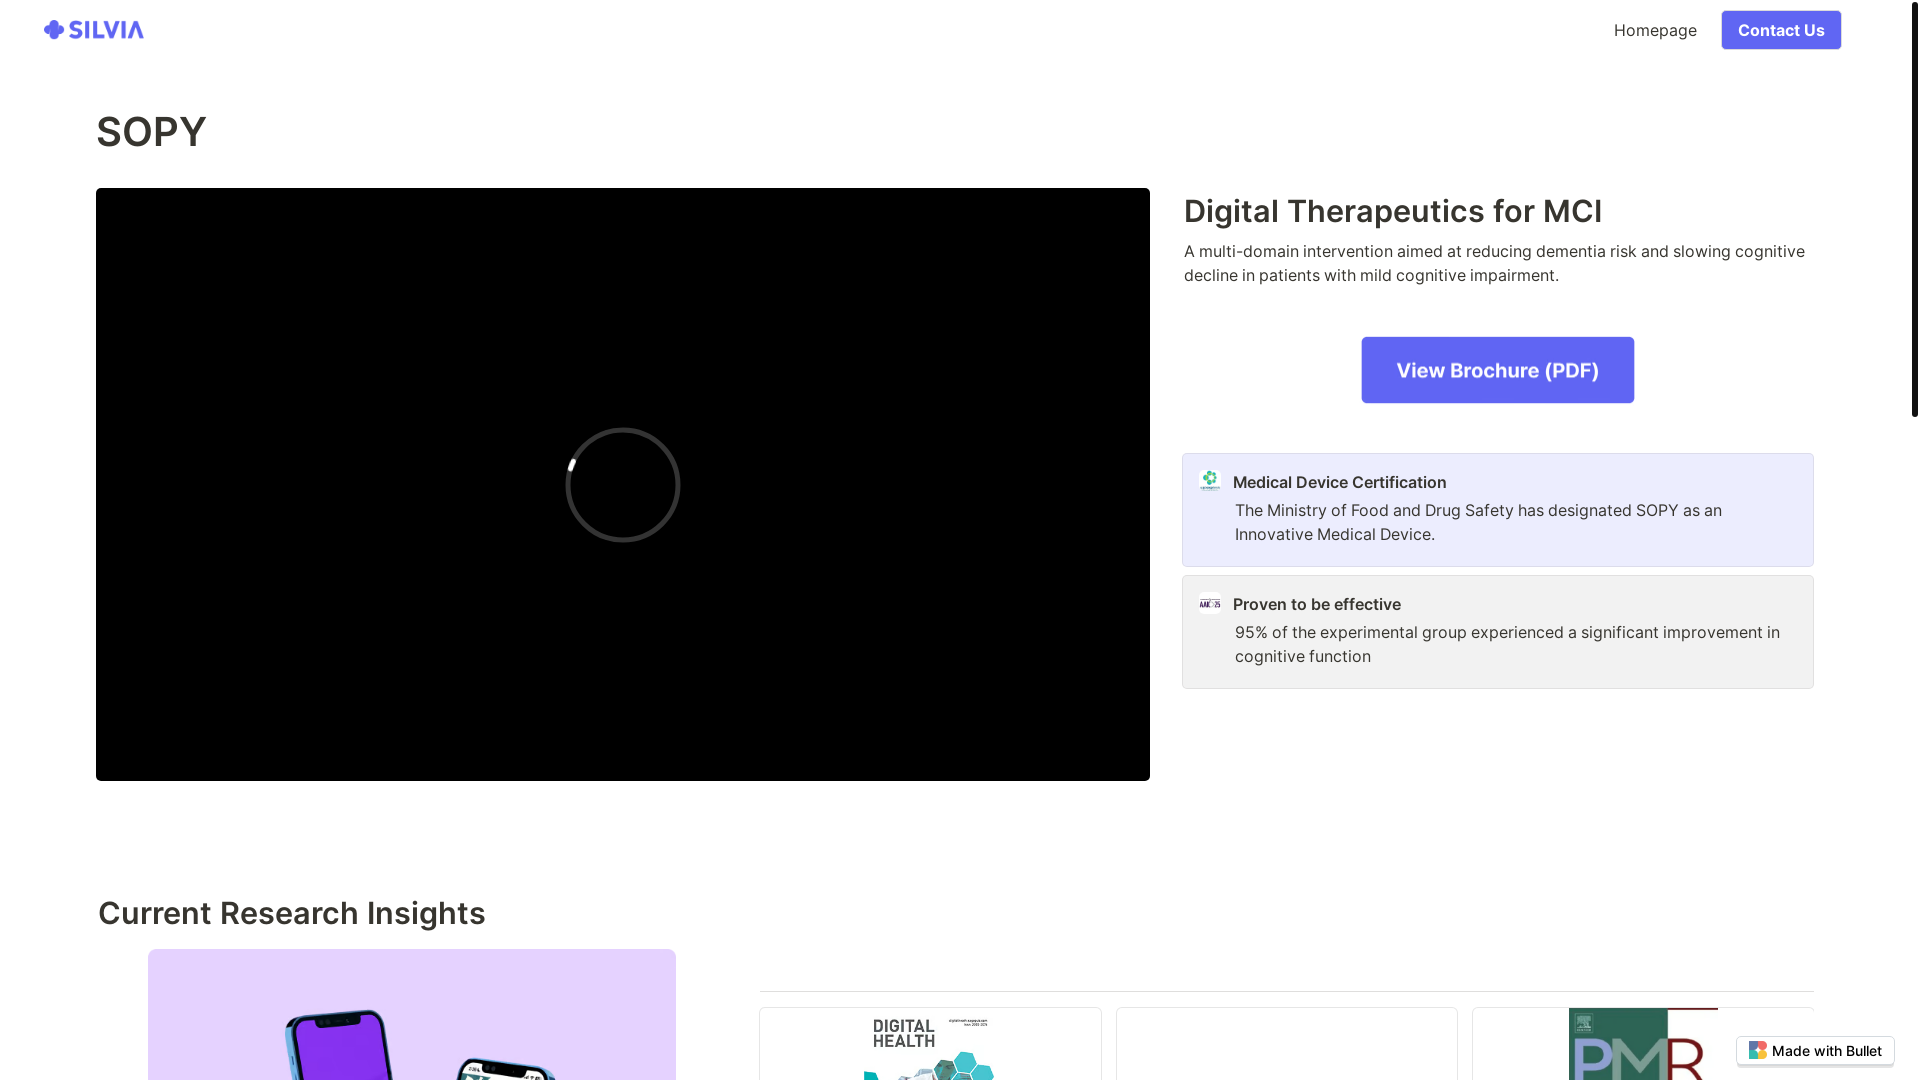Screen dimensions: 1920x1080
Task: Open the Homepage link
Action: click(1655, 30)
